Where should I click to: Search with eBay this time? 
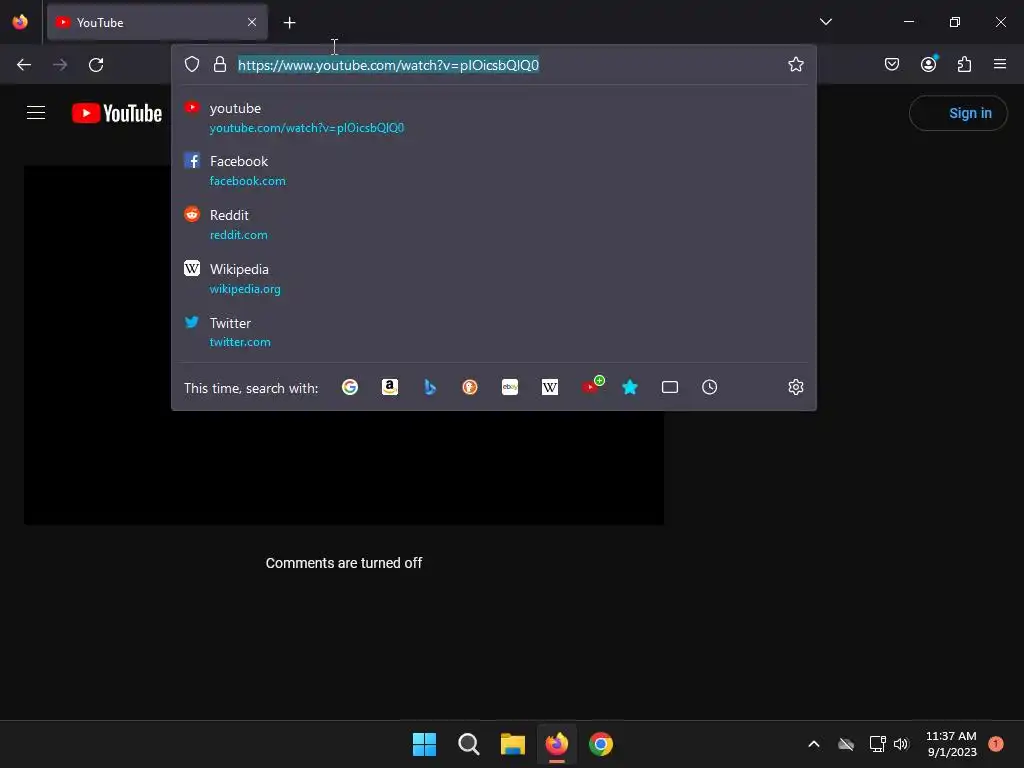pyautogui.click(x=510, y=387)
